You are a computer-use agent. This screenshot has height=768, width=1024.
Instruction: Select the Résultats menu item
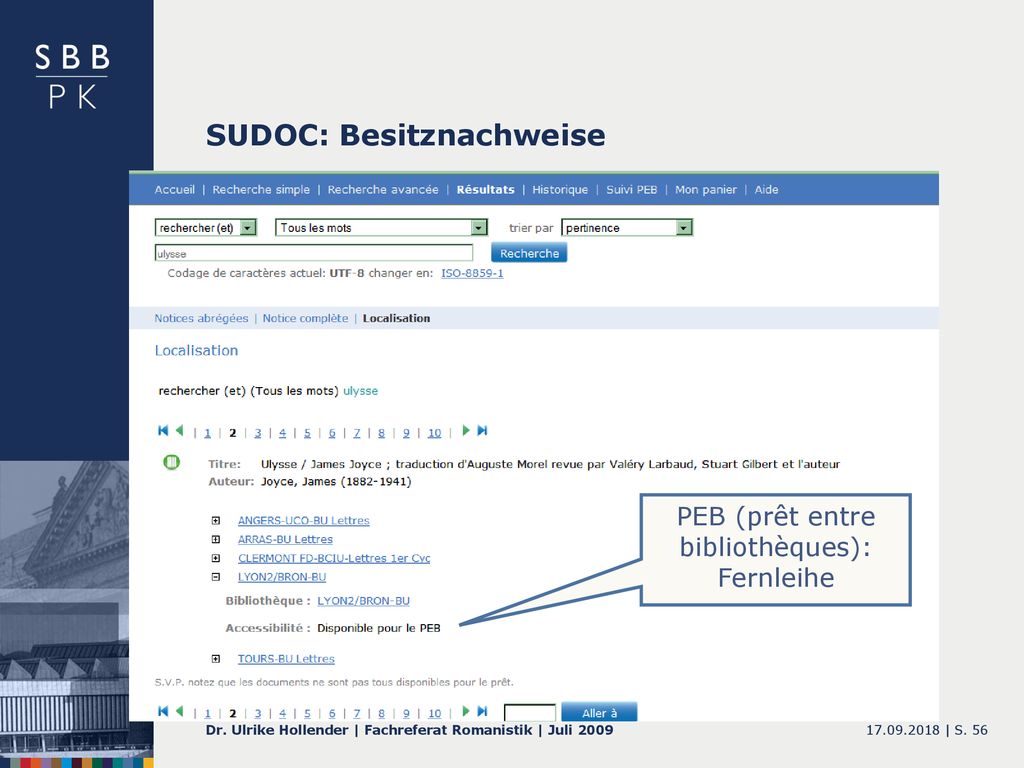[x=485, y=189]
